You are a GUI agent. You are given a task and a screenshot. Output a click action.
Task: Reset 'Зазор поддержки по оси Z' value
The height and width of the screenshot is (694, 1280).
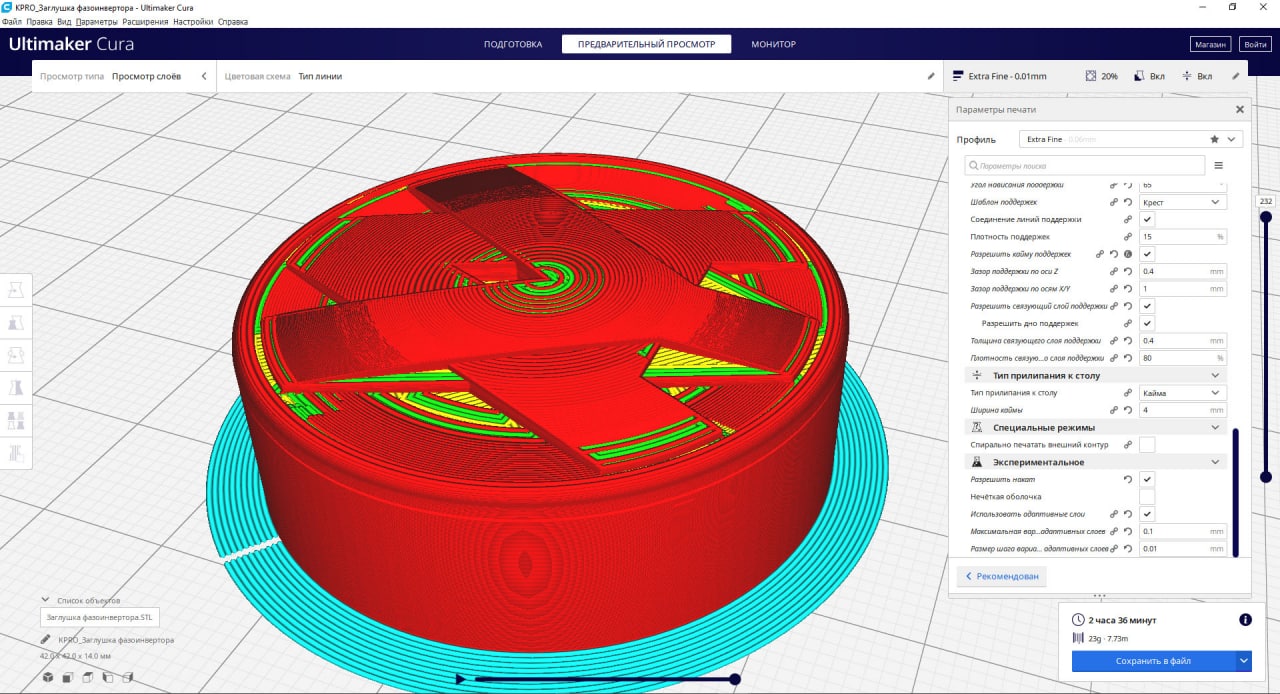(x=1128, y=271)
